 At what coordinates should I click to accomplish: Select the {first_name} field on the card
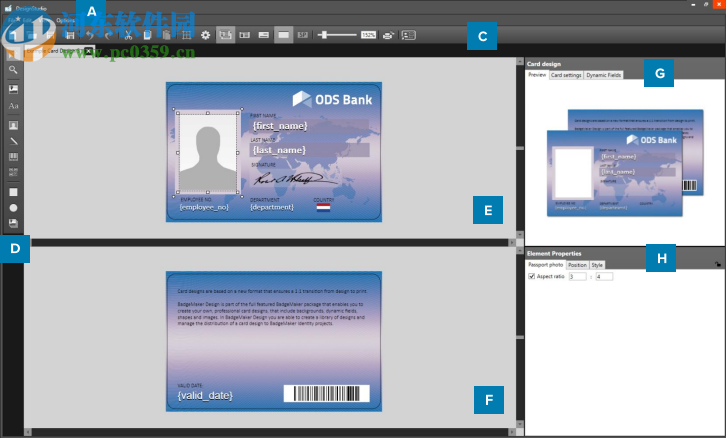309,126
